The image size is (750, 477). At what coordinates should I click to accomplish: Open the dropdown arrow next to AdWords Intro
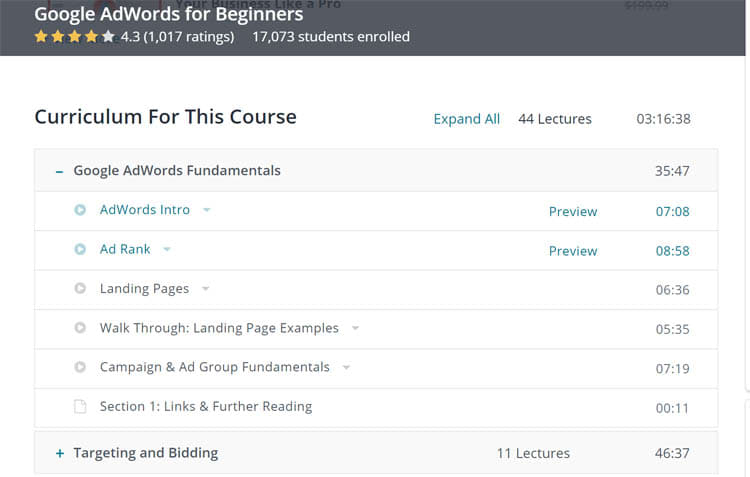coord(207,210)
